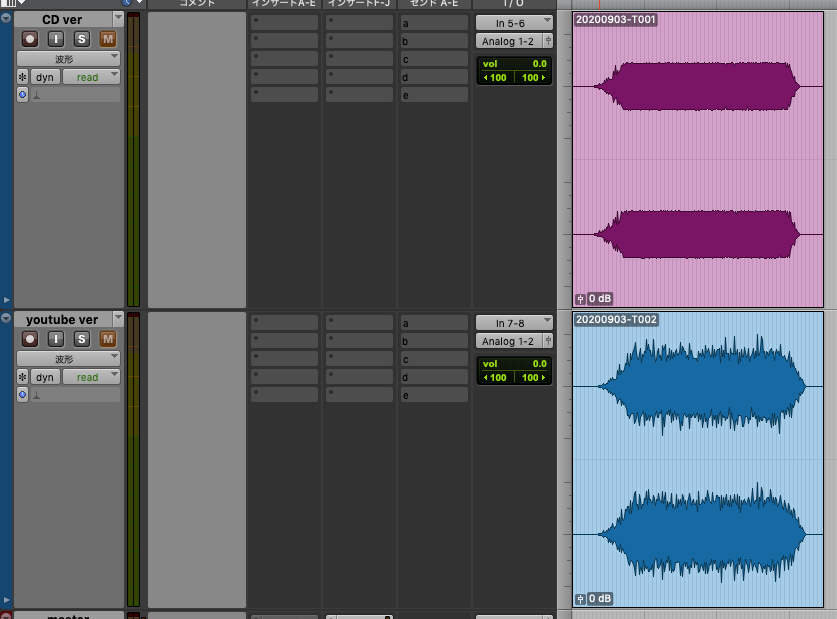
Task: Click clip gain fader icon on 20200903-T001
Action: (x=580, y=299)
